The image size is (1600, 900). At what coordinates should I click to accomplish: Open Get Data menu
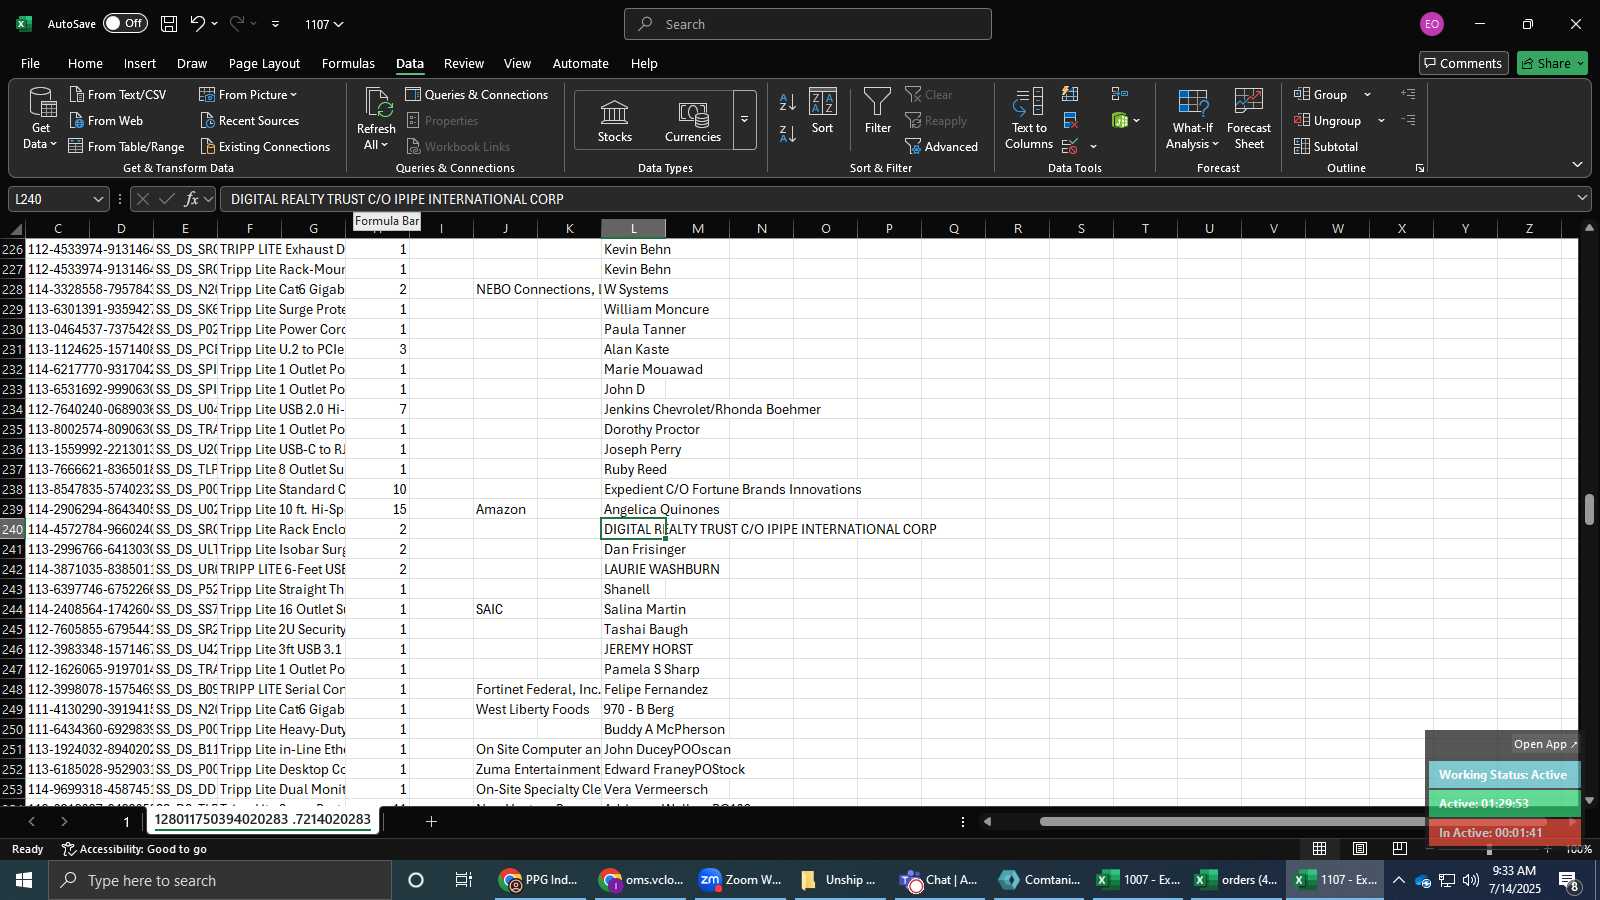(41, 119)
